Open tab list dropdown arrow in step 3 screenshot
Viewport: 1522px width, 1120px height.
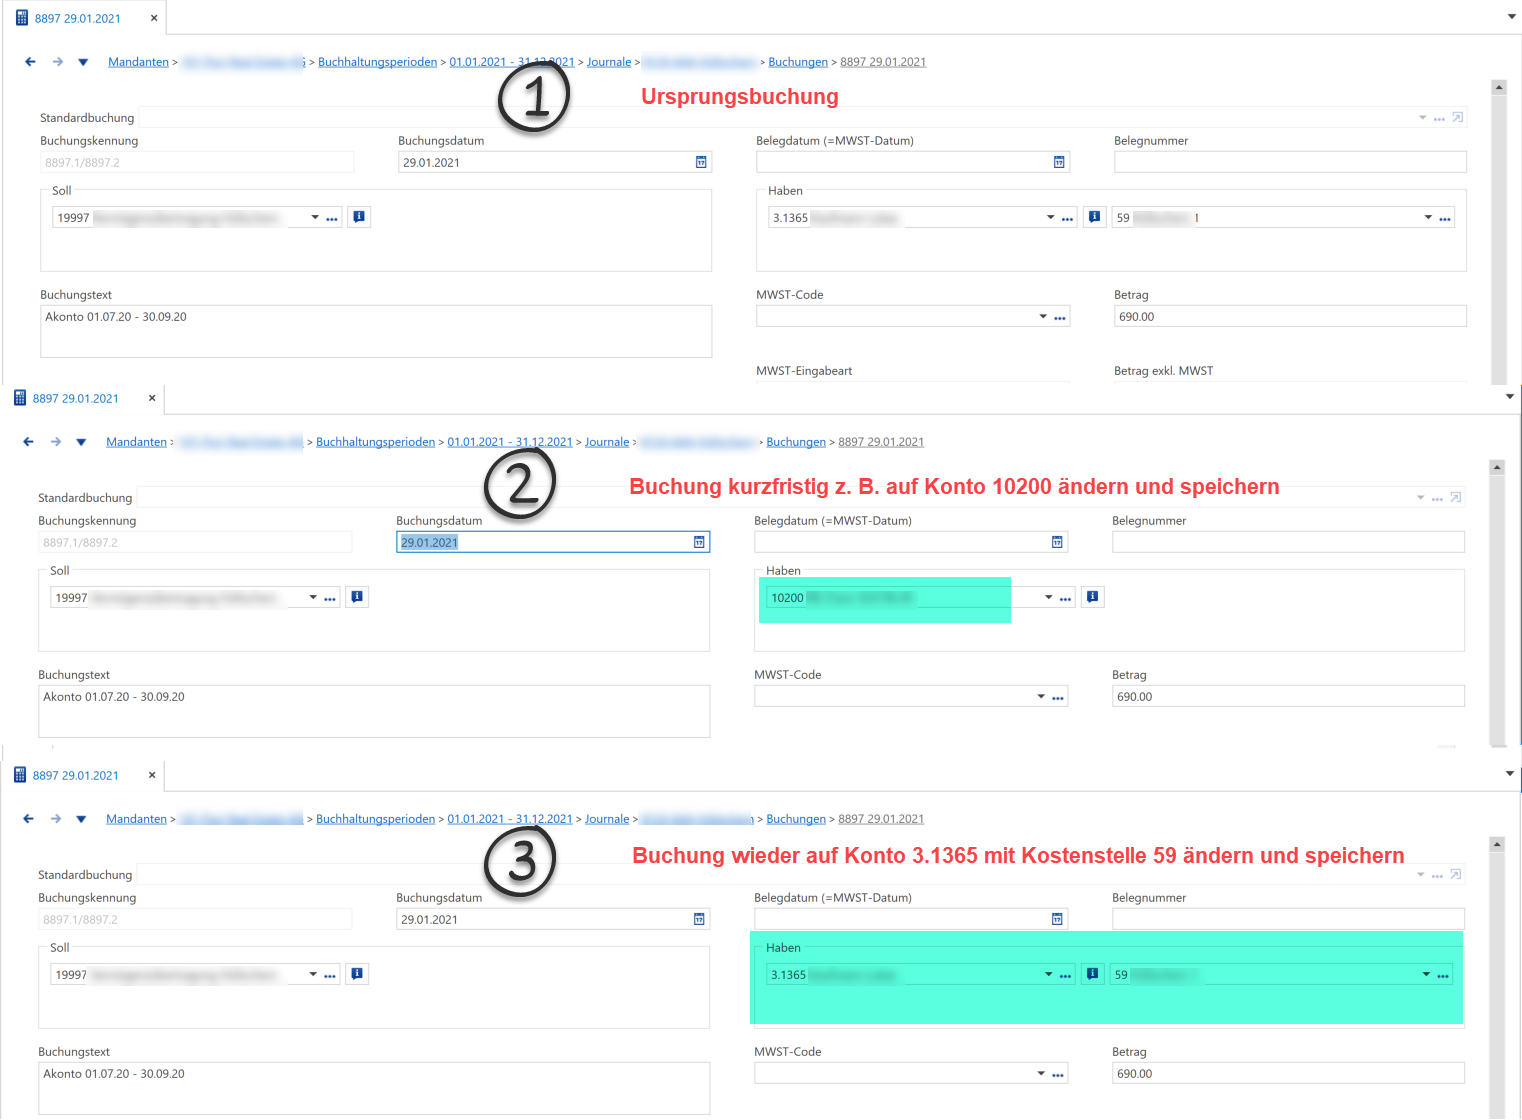pyautogui.click(x=1510, y=773)
